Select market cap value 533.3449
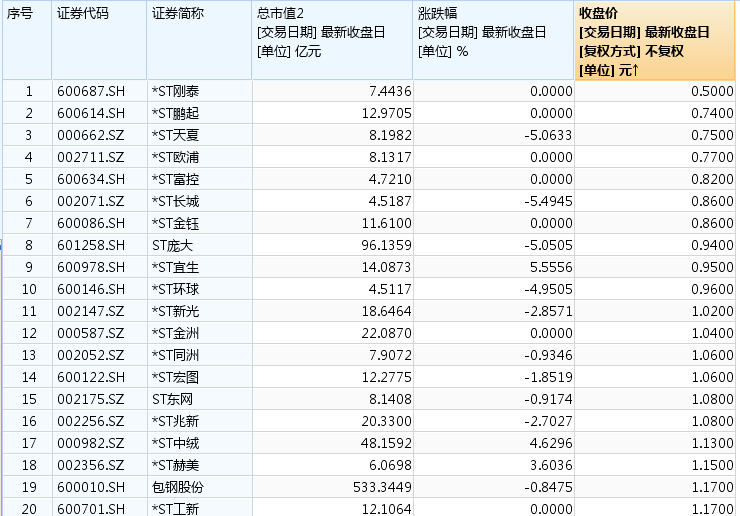Screen dimensions: 740x516 click(x=382, y=487)
